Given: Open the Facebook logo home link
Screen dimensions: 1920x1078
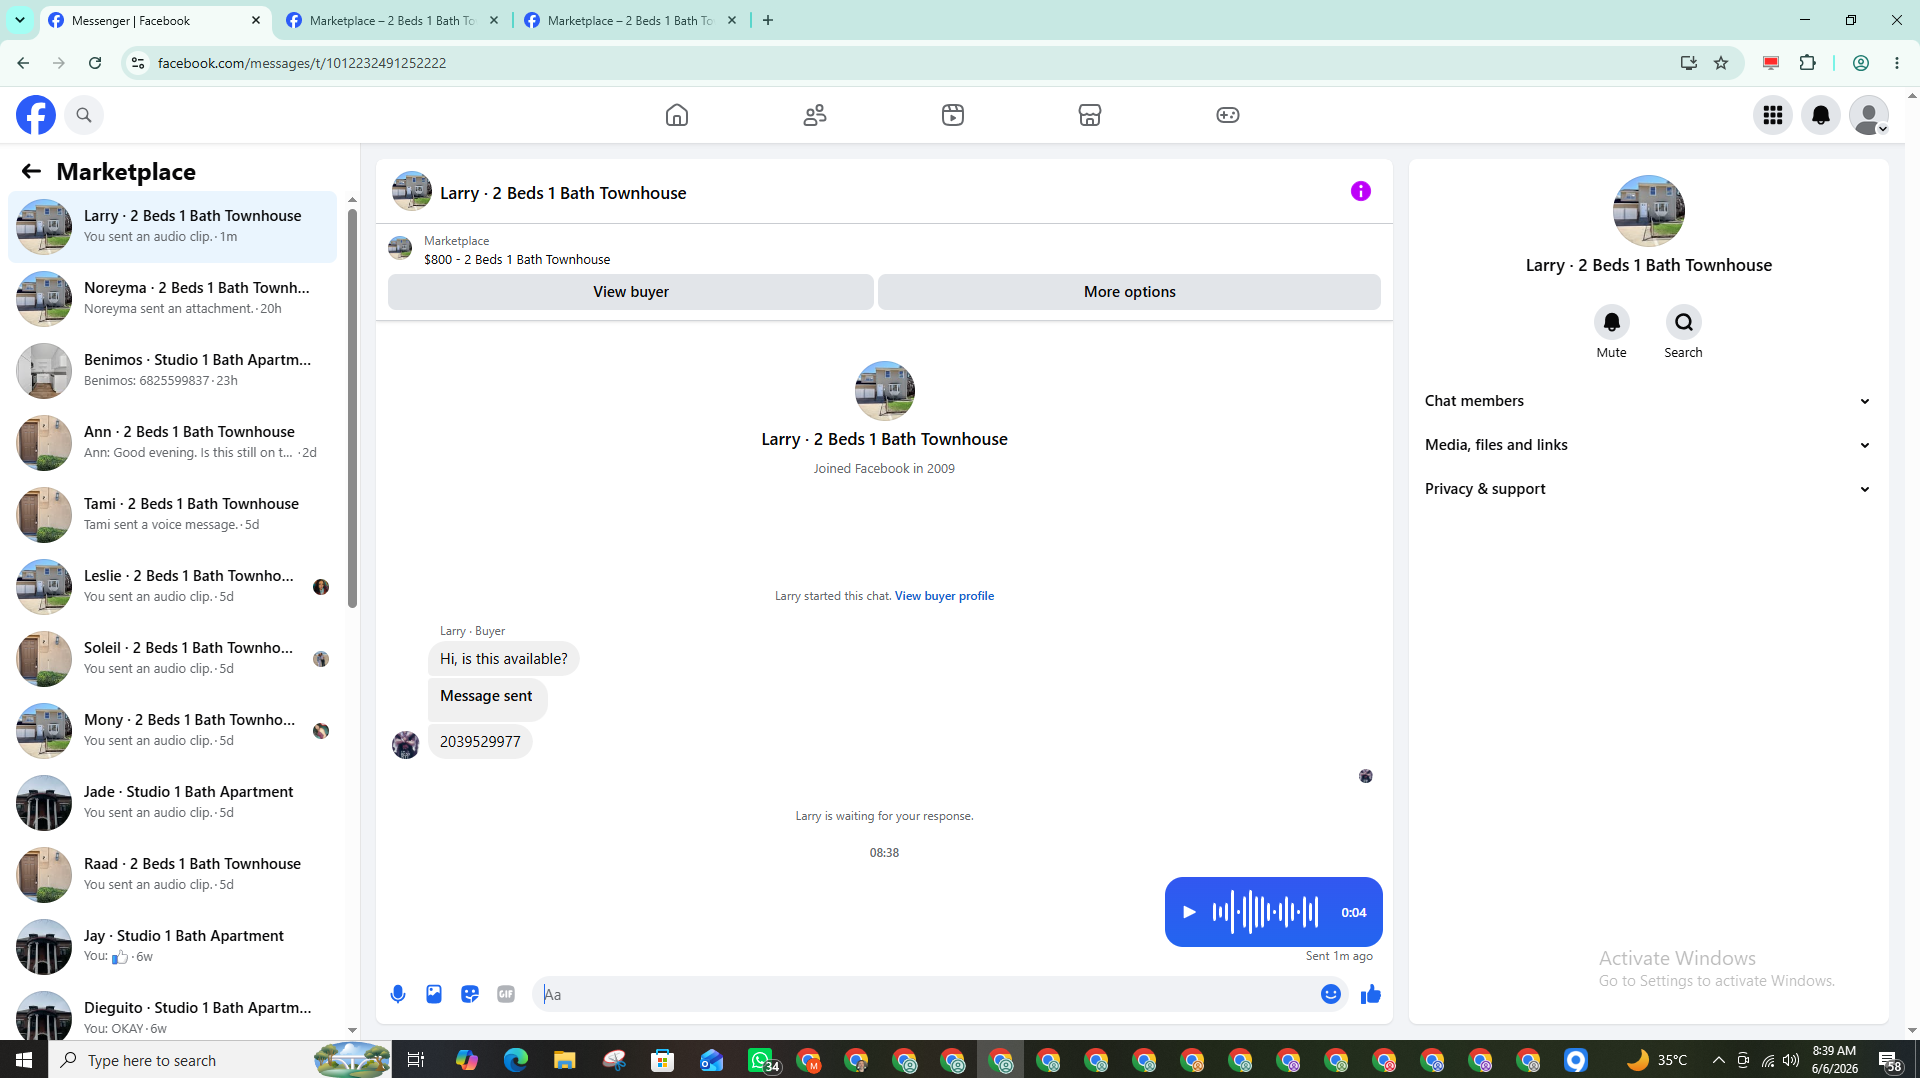Looking at the screenshot, I should click(x=36, y=115).
